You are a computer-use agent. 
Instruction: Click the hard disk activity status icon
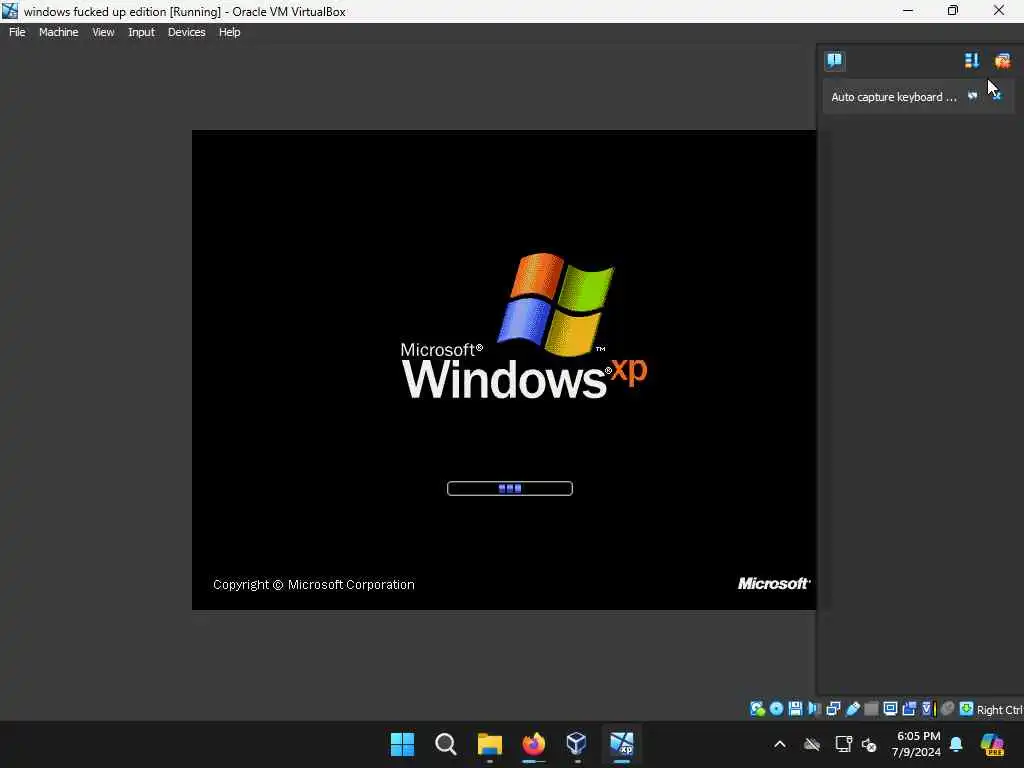coord(758,709)
